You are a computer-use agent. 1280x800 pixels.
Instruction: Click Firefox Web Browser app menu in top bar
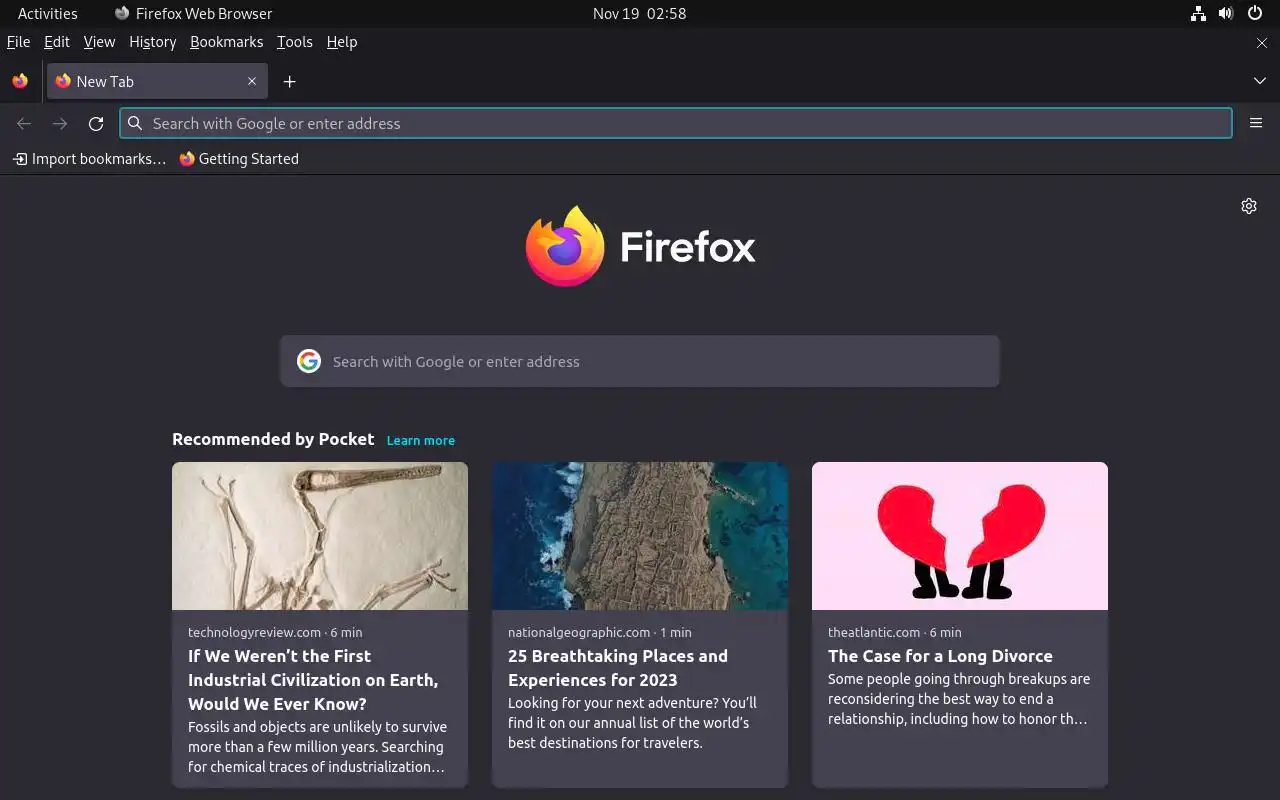(193, 14)
